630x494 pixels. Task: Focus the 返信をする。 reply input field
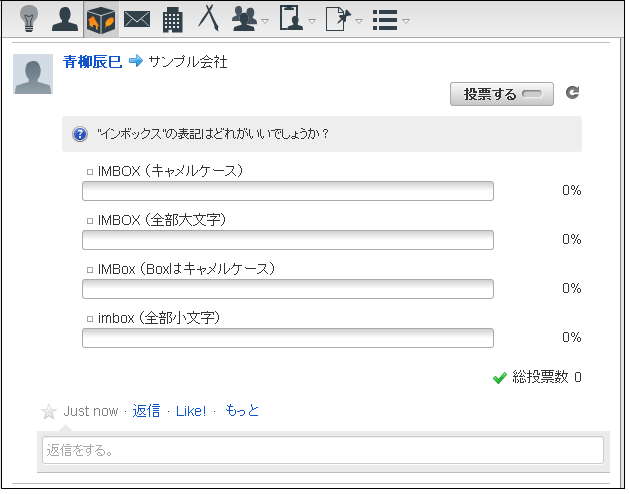click(x=323, y=450)
